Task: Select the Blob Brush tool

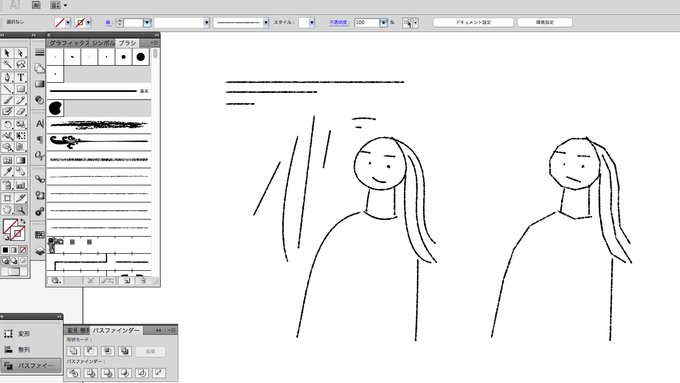Action: (x=7, y=111)
